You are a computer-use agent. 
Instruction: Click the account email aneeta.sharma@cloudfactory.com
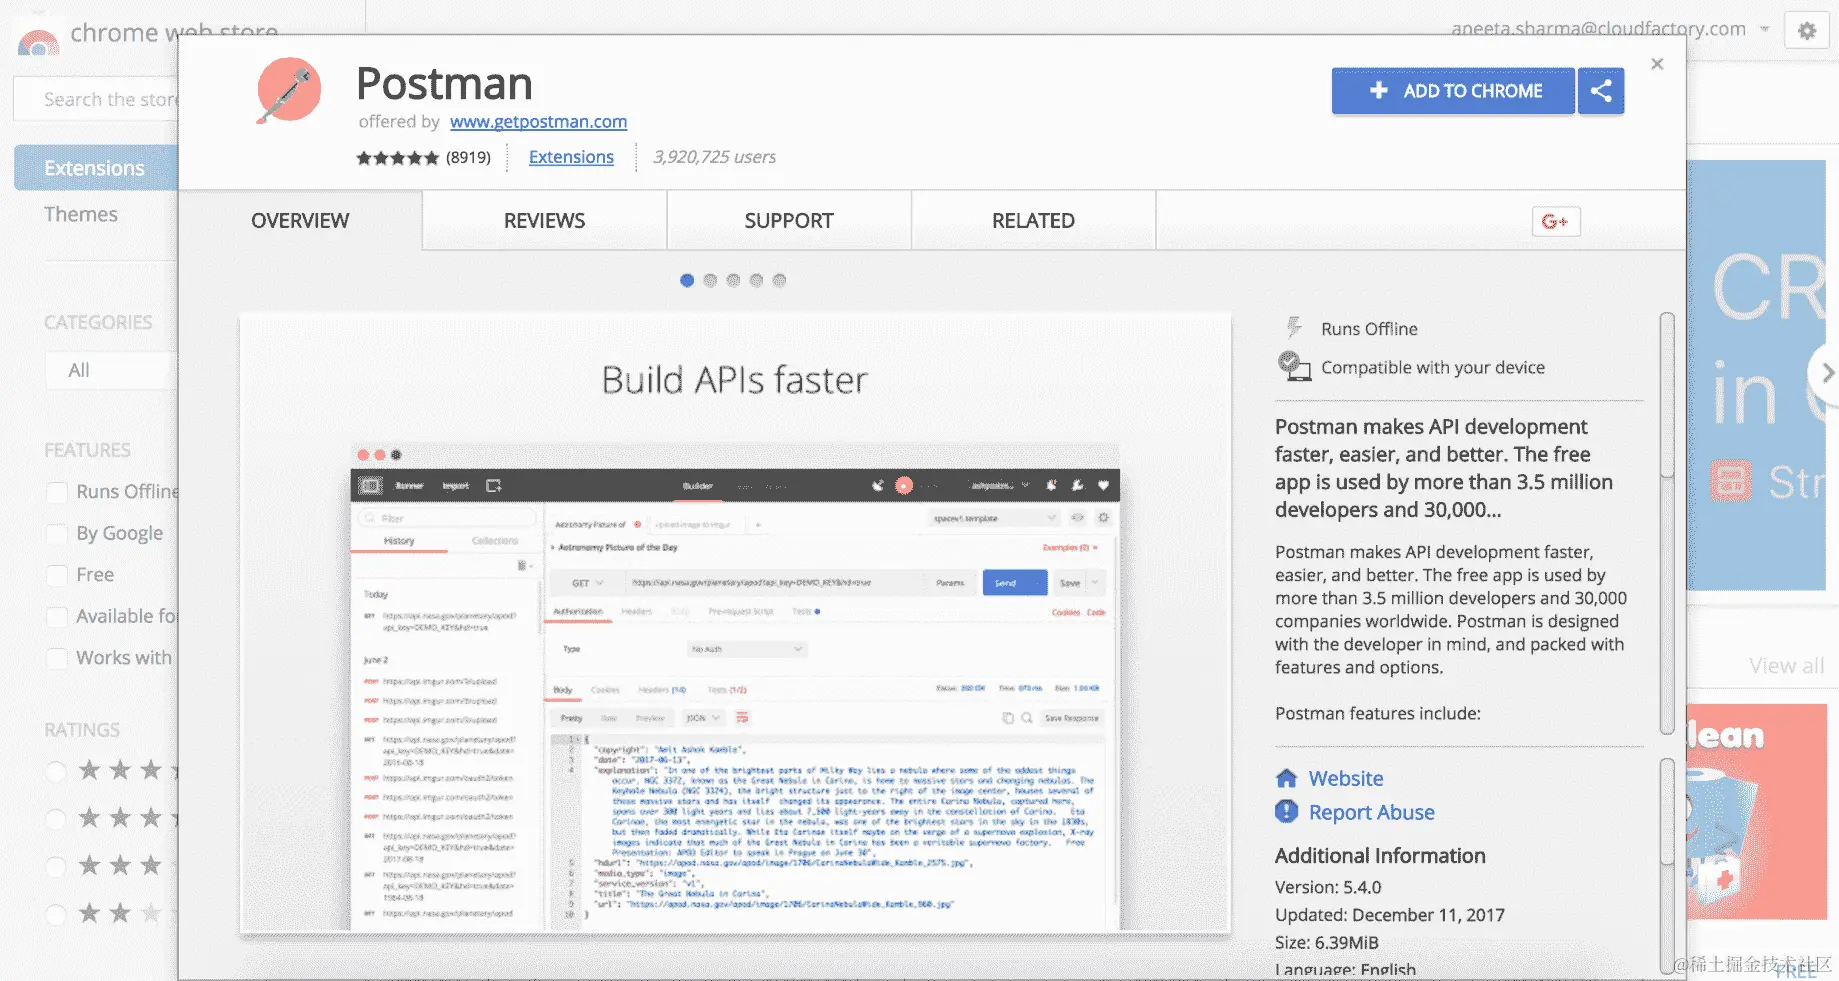point(1598,29)
